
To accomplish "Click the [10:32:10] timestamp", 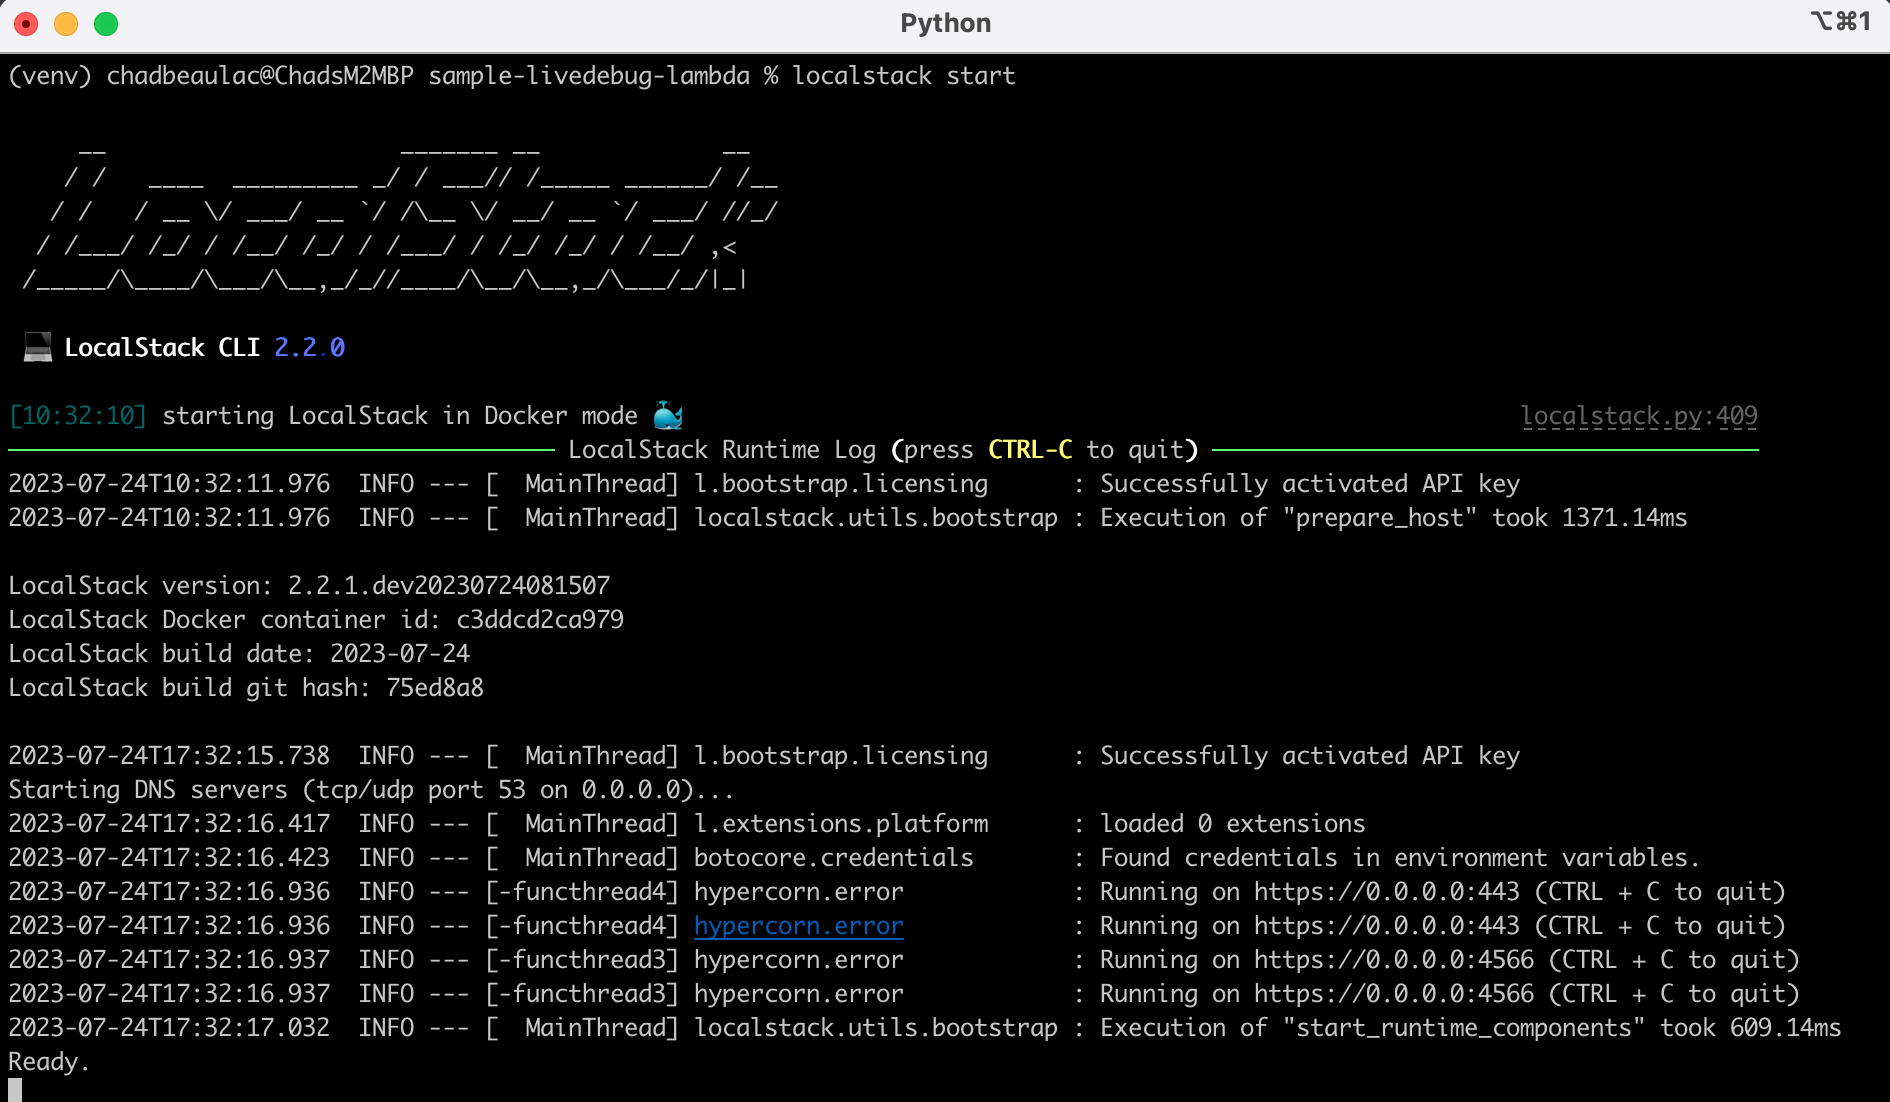I will tap(78, 416).
